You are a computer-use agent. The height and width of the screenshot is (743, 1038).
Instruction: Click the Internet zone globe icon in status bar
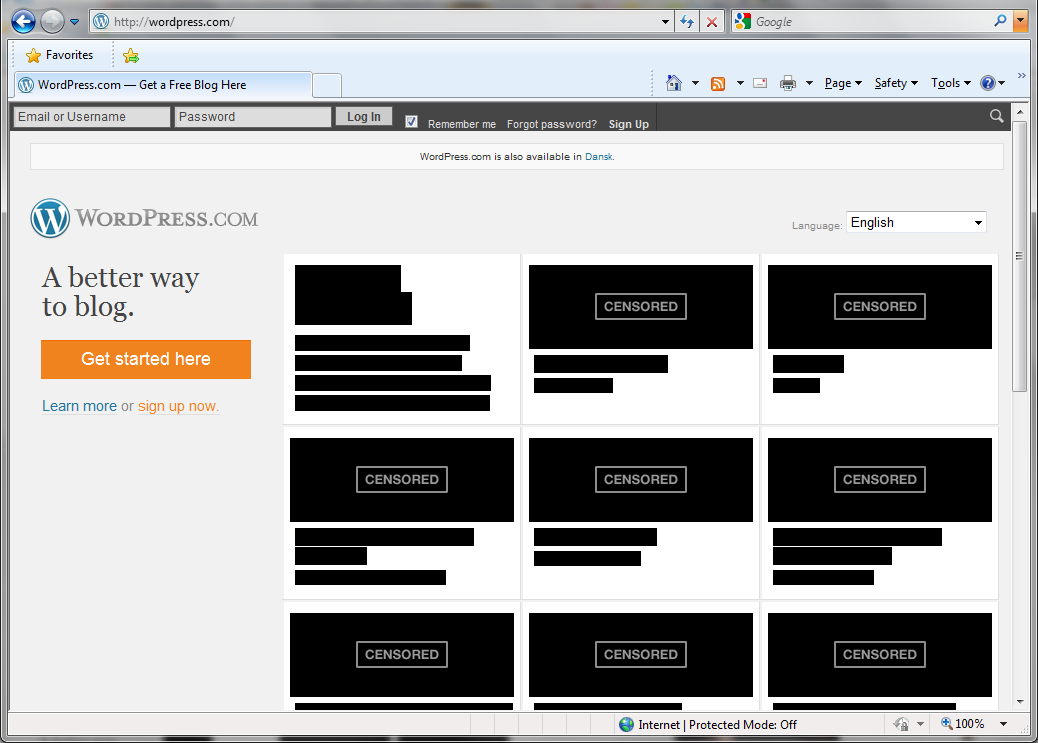[x=626, y=724]
